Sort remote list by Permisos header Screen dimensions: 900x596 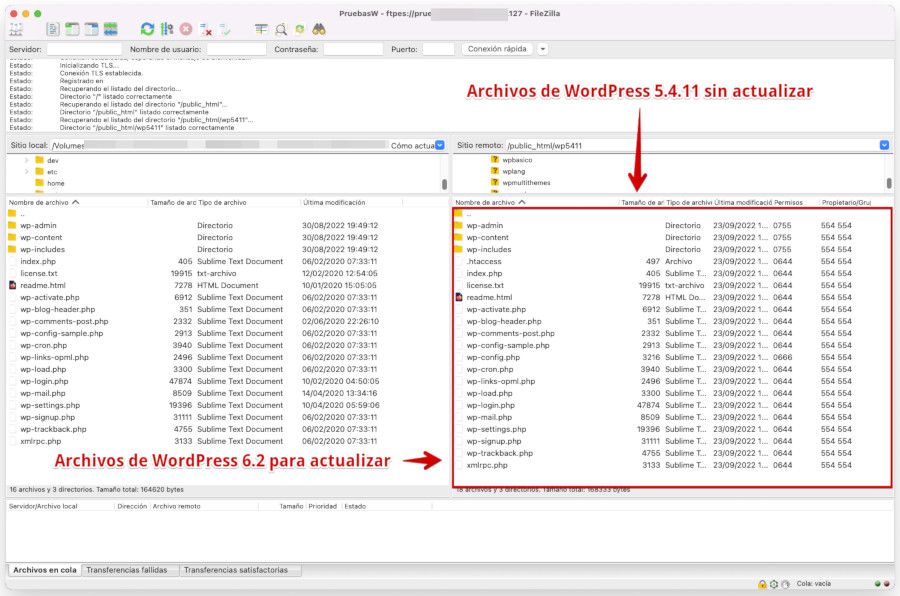pos(788,203)
